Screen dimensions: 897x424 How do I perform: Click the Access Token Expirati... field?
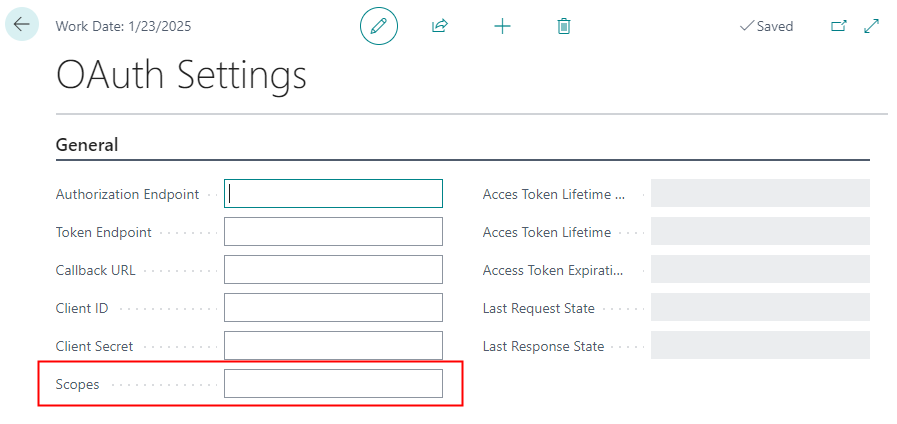760,270
